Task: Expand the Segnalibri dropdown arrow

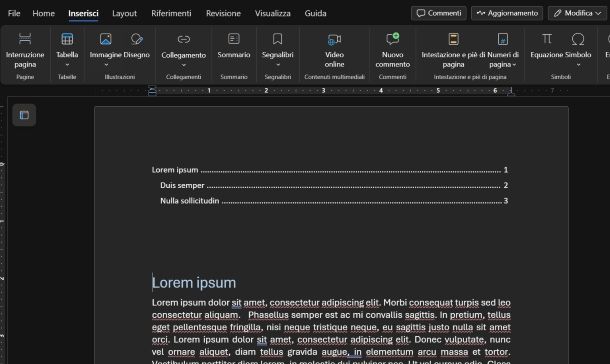Action: [277, 65]
